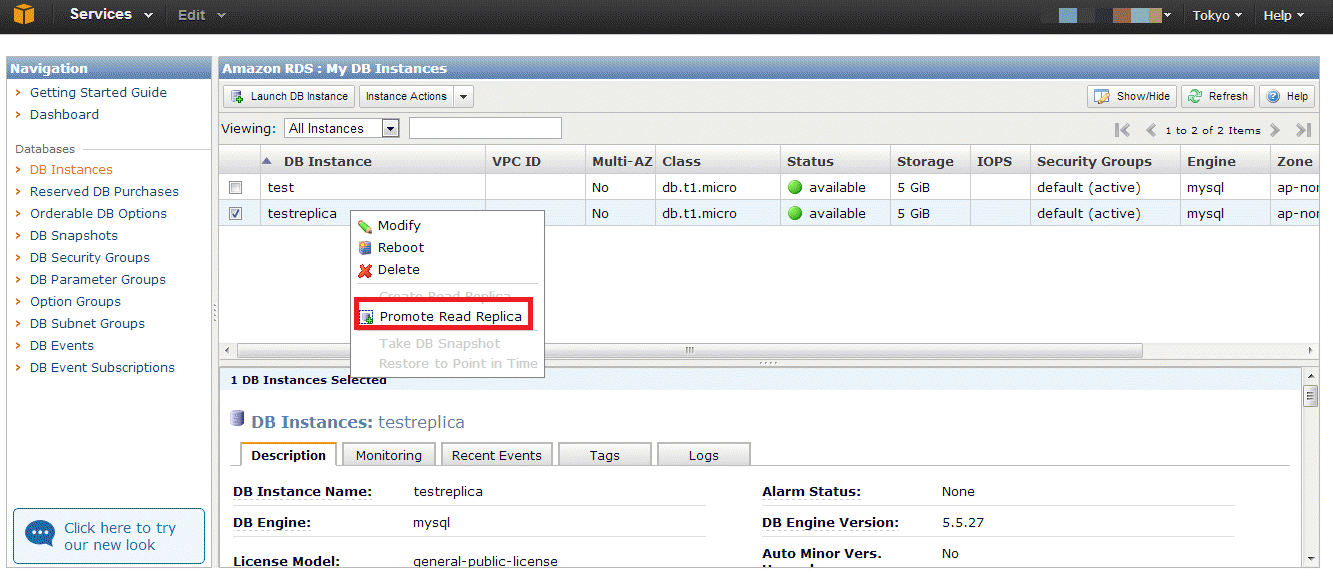Sort the table by Class column

(718, 161)
